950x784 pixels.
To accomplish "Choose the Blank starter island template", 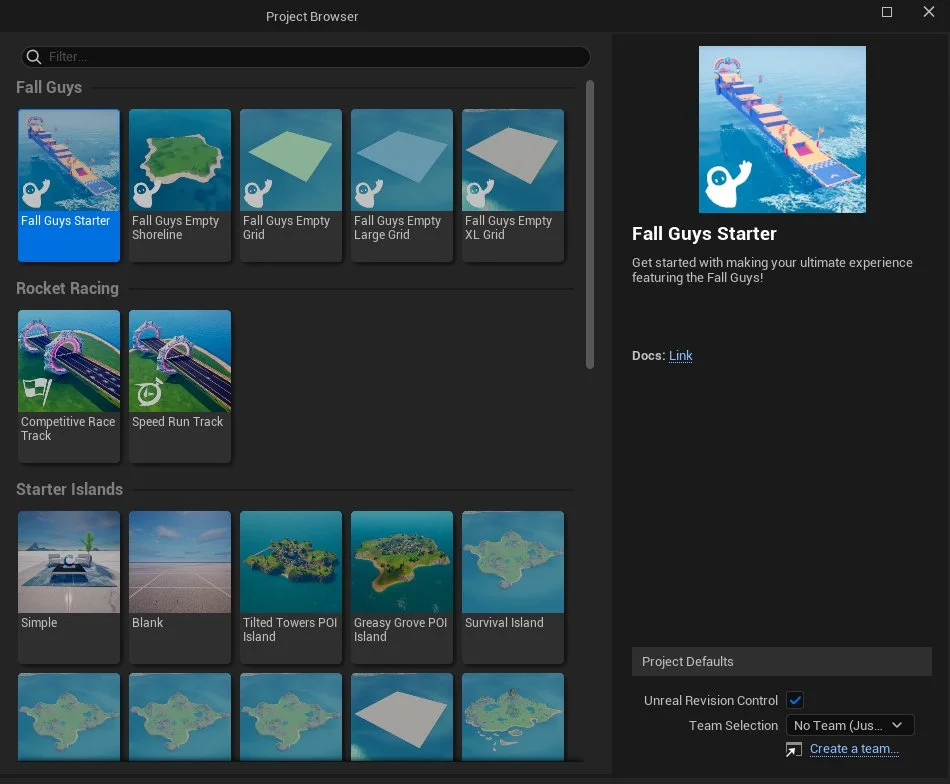I will click(179, 587).
